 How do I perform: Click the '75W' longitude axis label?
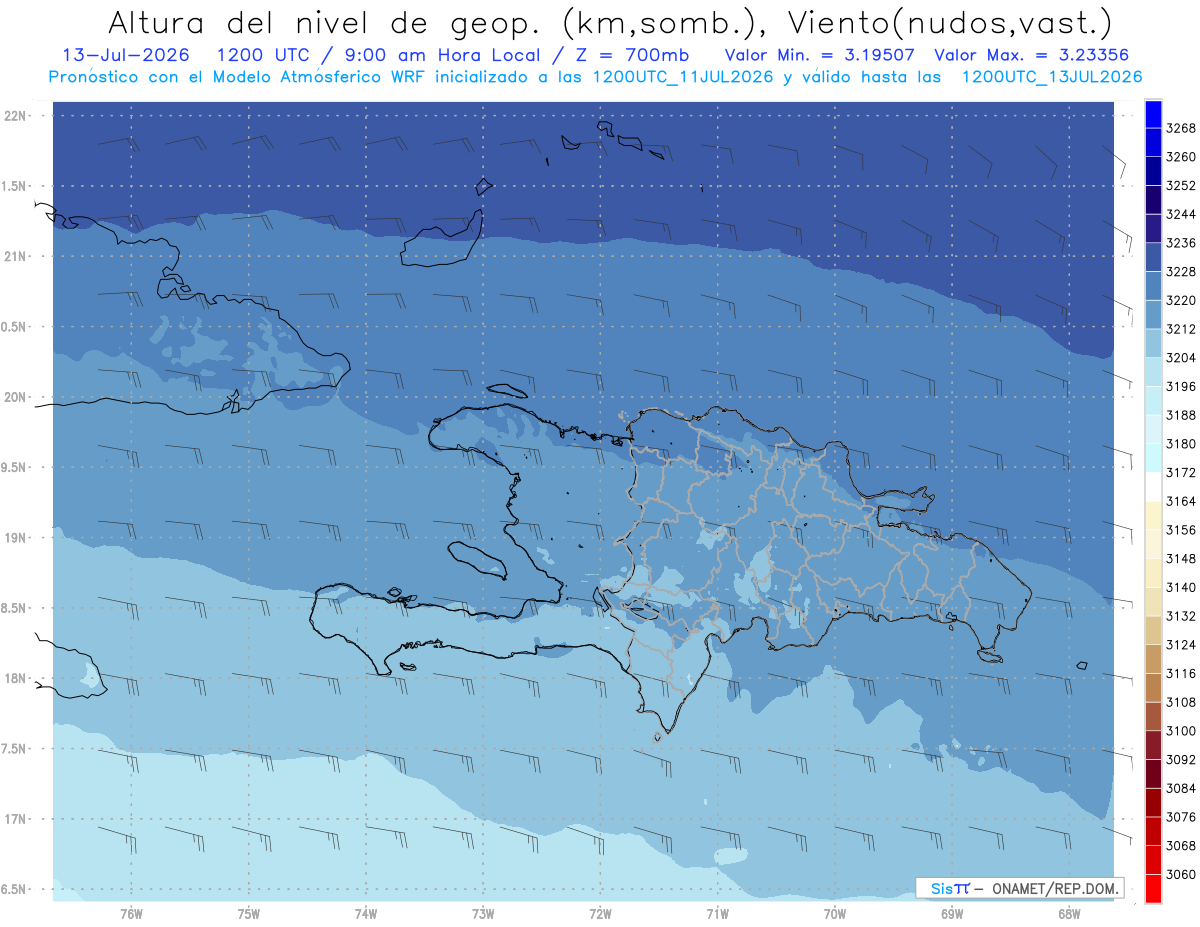point(249,913)
